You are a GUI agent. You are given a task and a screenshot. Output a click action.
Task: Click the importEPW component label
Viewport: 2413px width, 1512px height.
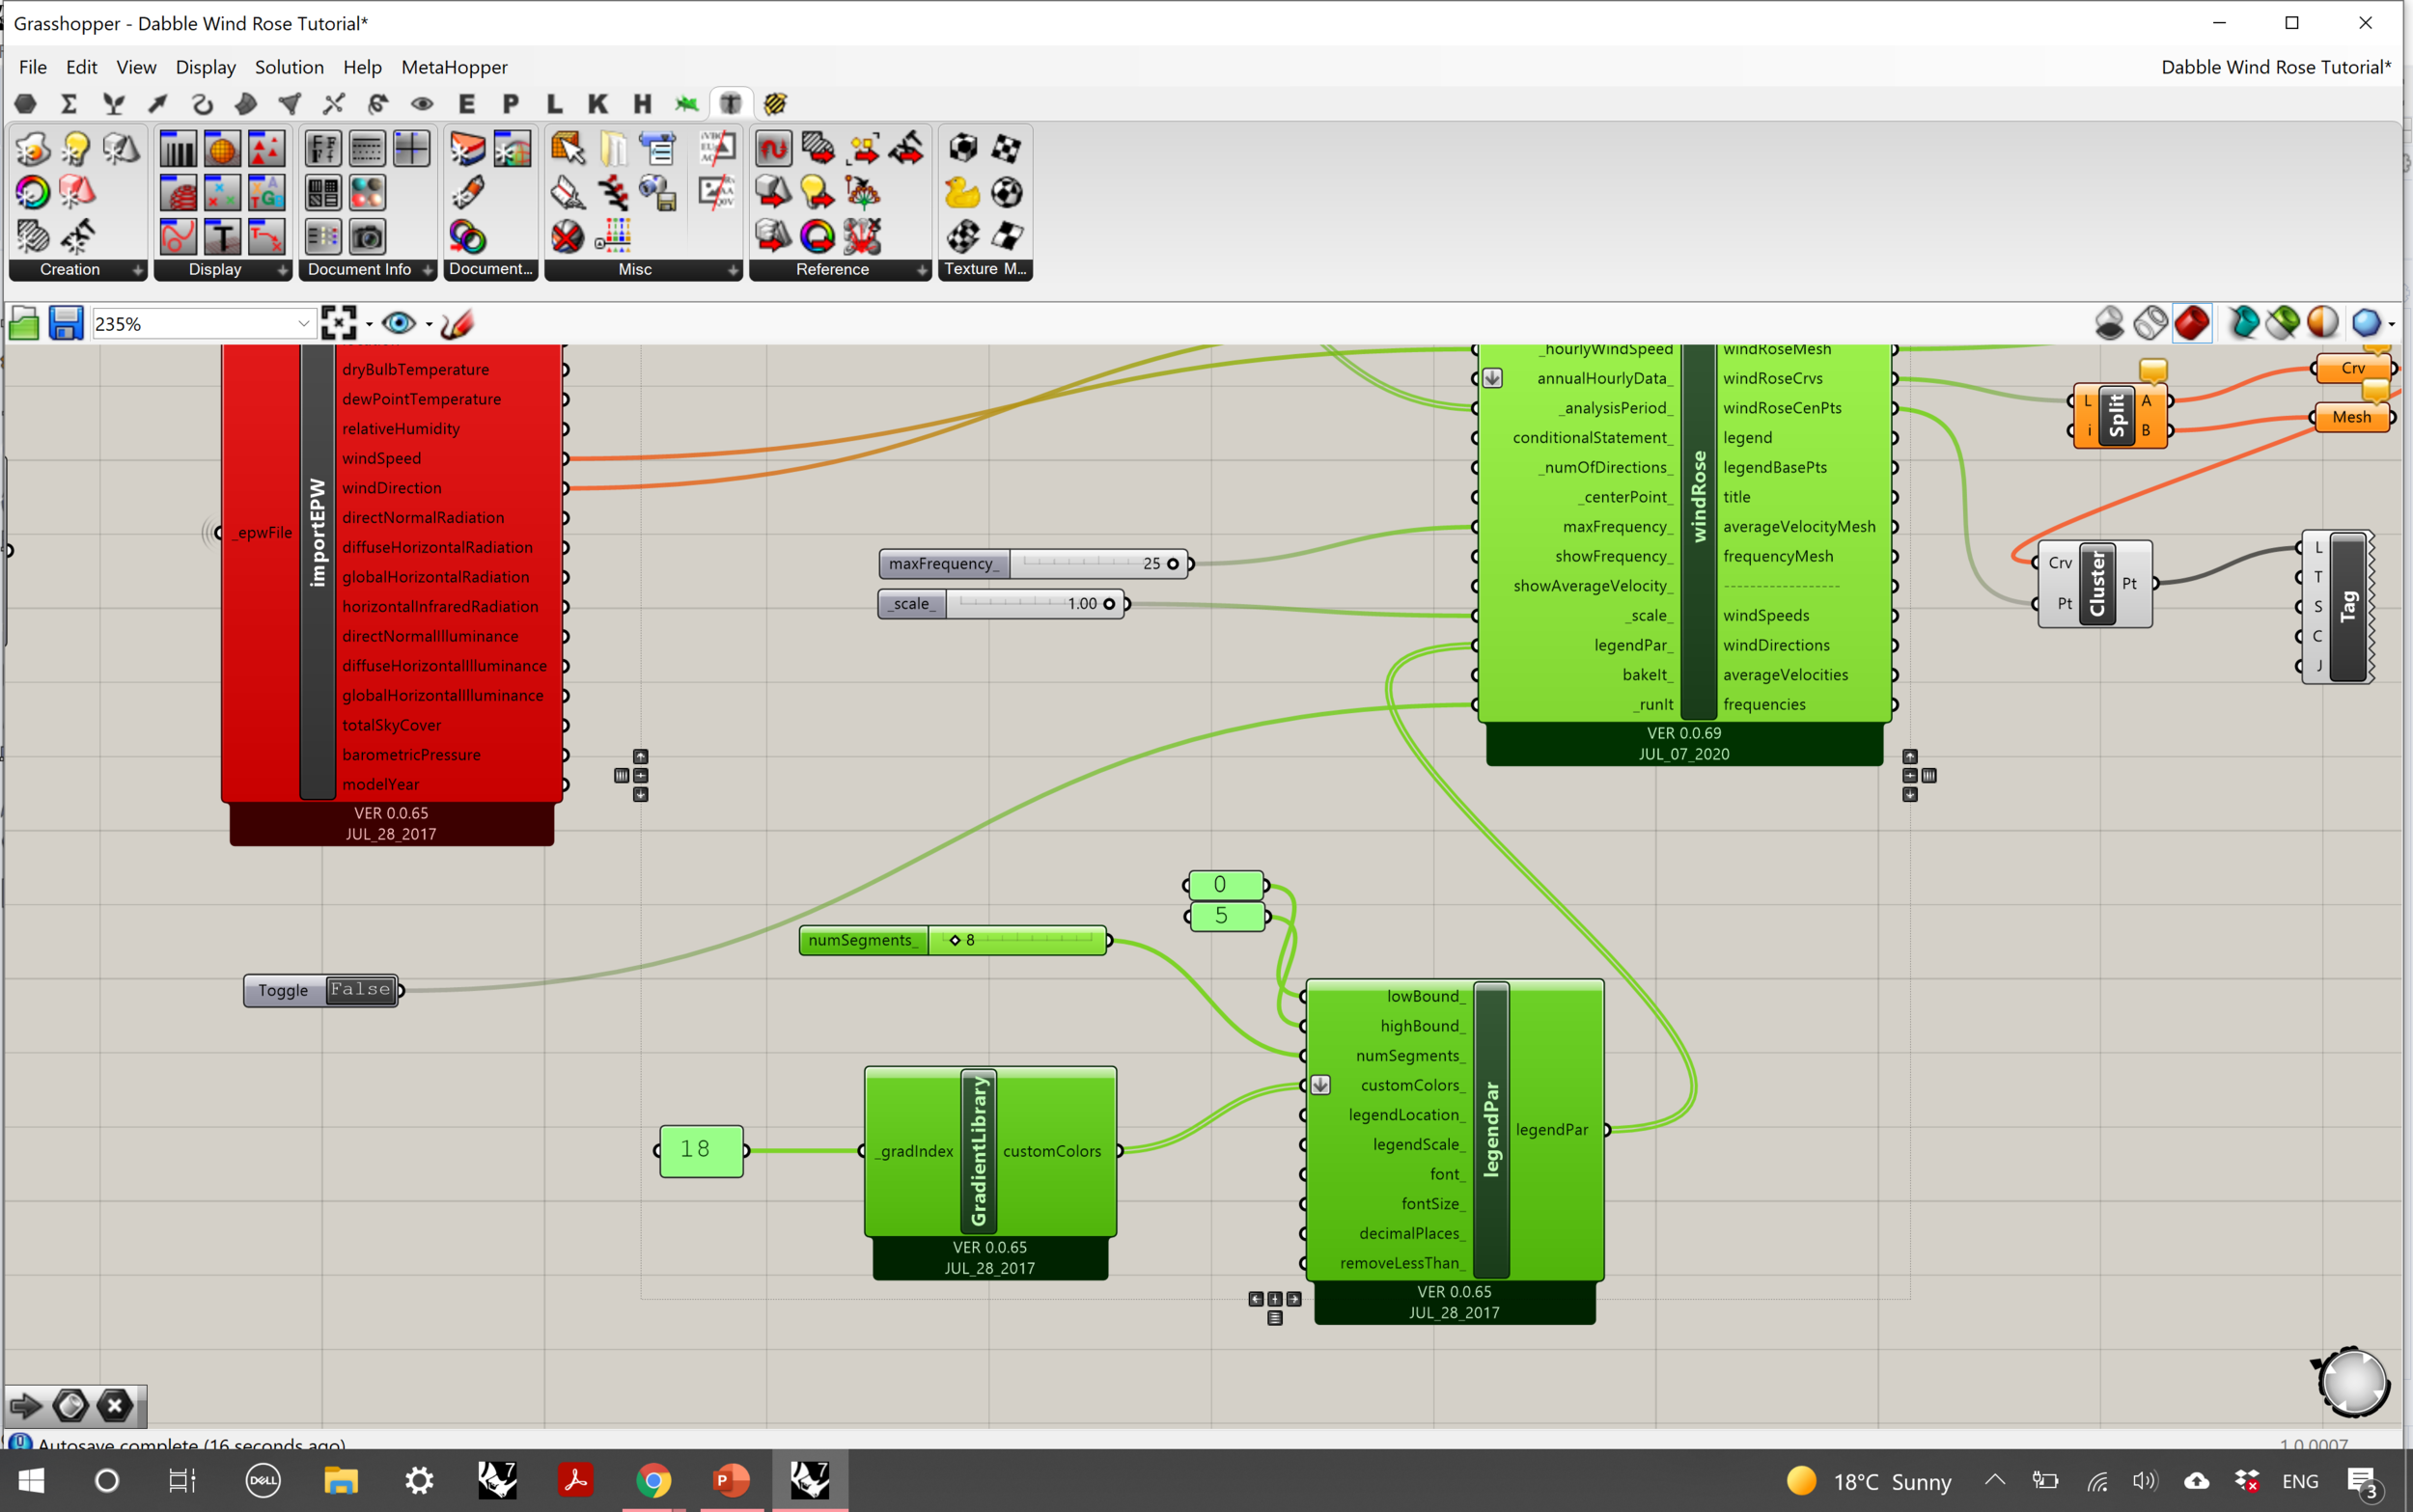pyautogui.click(x=318, y=532)
